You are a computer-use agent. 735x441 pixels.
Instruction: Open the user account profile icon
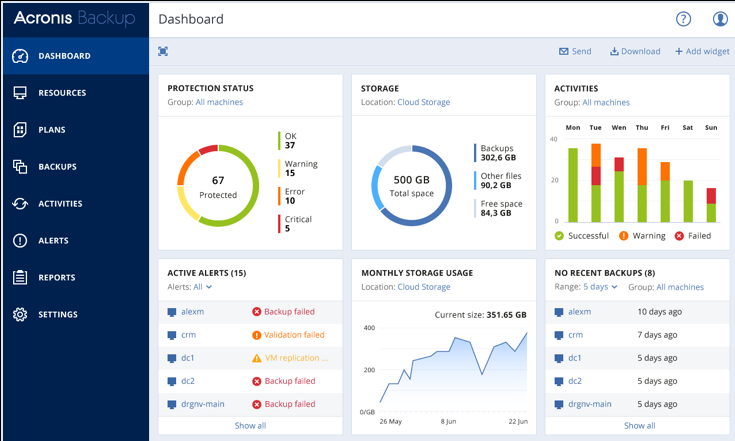720,19
